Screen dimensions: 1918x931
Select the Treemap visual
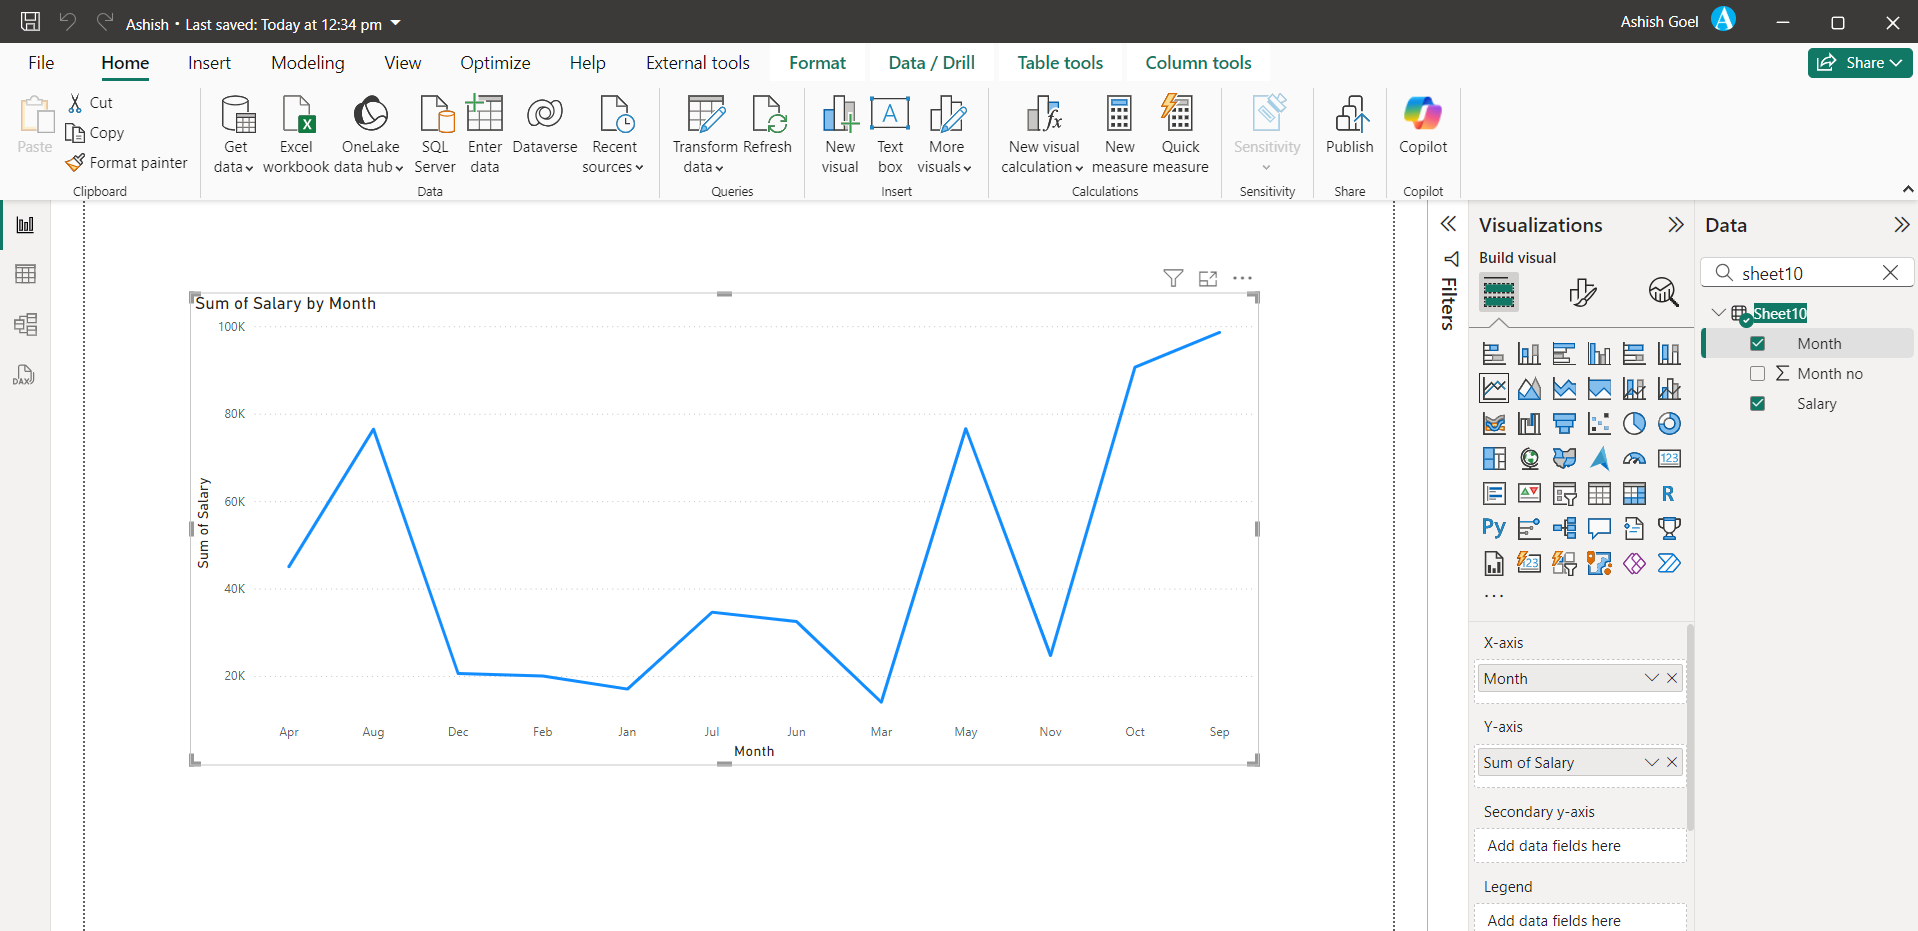pos(1494,458)
